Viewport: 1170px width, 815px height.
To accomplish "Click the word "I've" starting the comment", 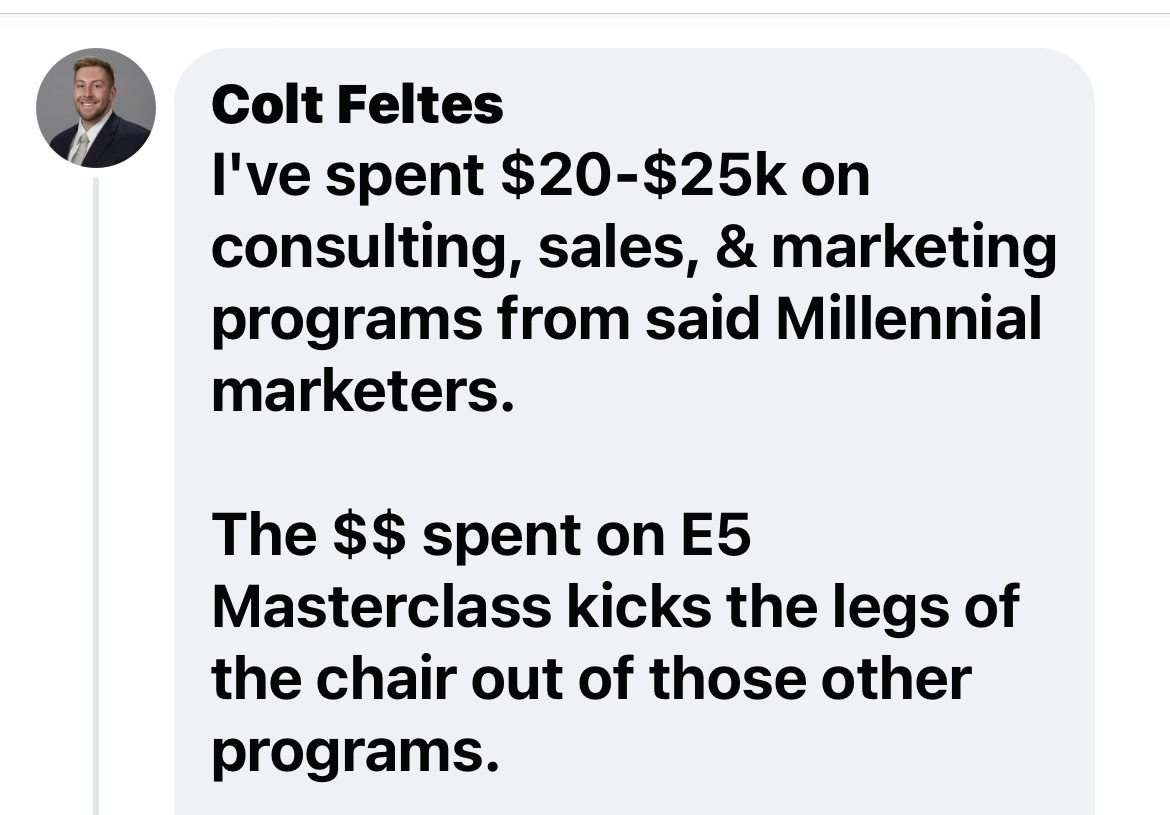I will (261, 176).
